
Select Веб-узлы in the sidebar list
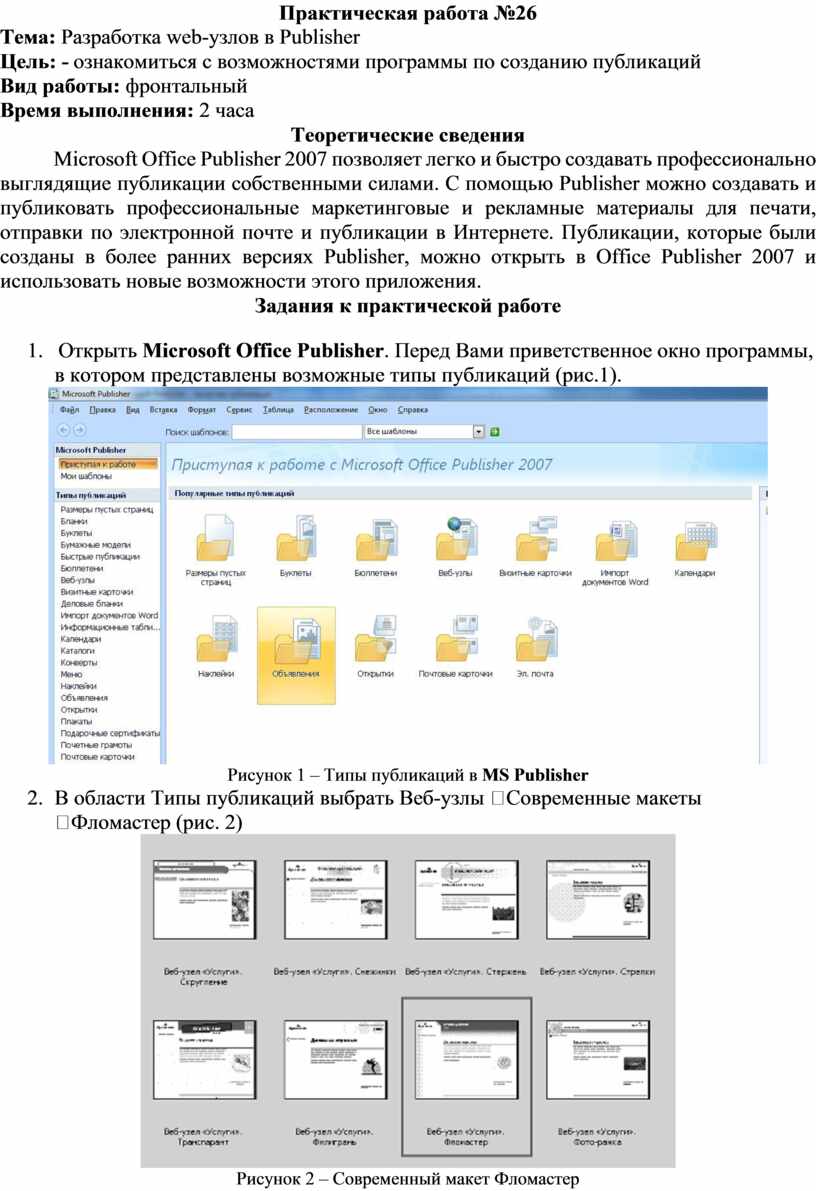pos(77,580)
